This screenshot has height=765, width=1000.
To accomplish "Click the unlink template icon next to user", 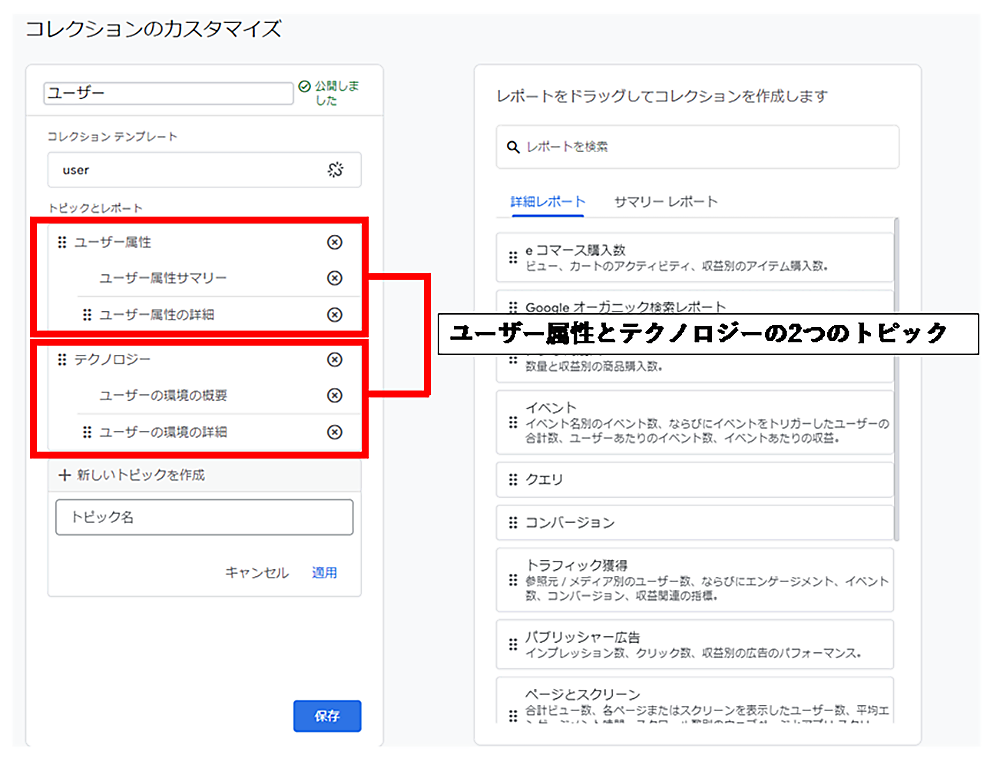I will click(336, 170).
